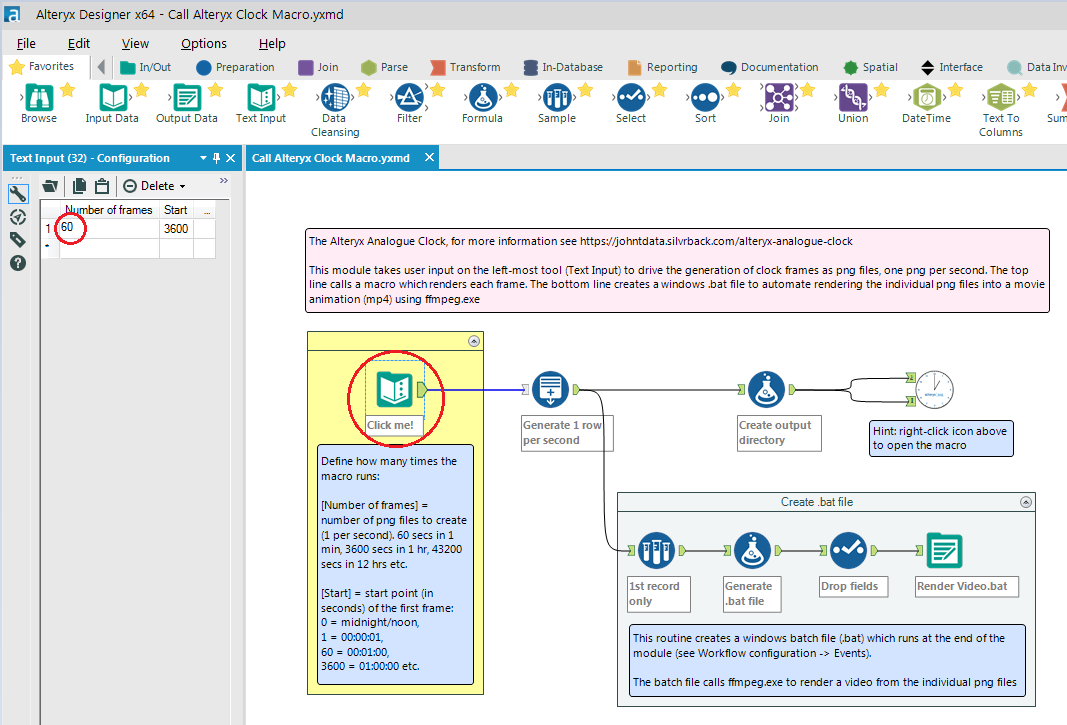Toggle the favorite star beside Formula

(x=512, y=89)
